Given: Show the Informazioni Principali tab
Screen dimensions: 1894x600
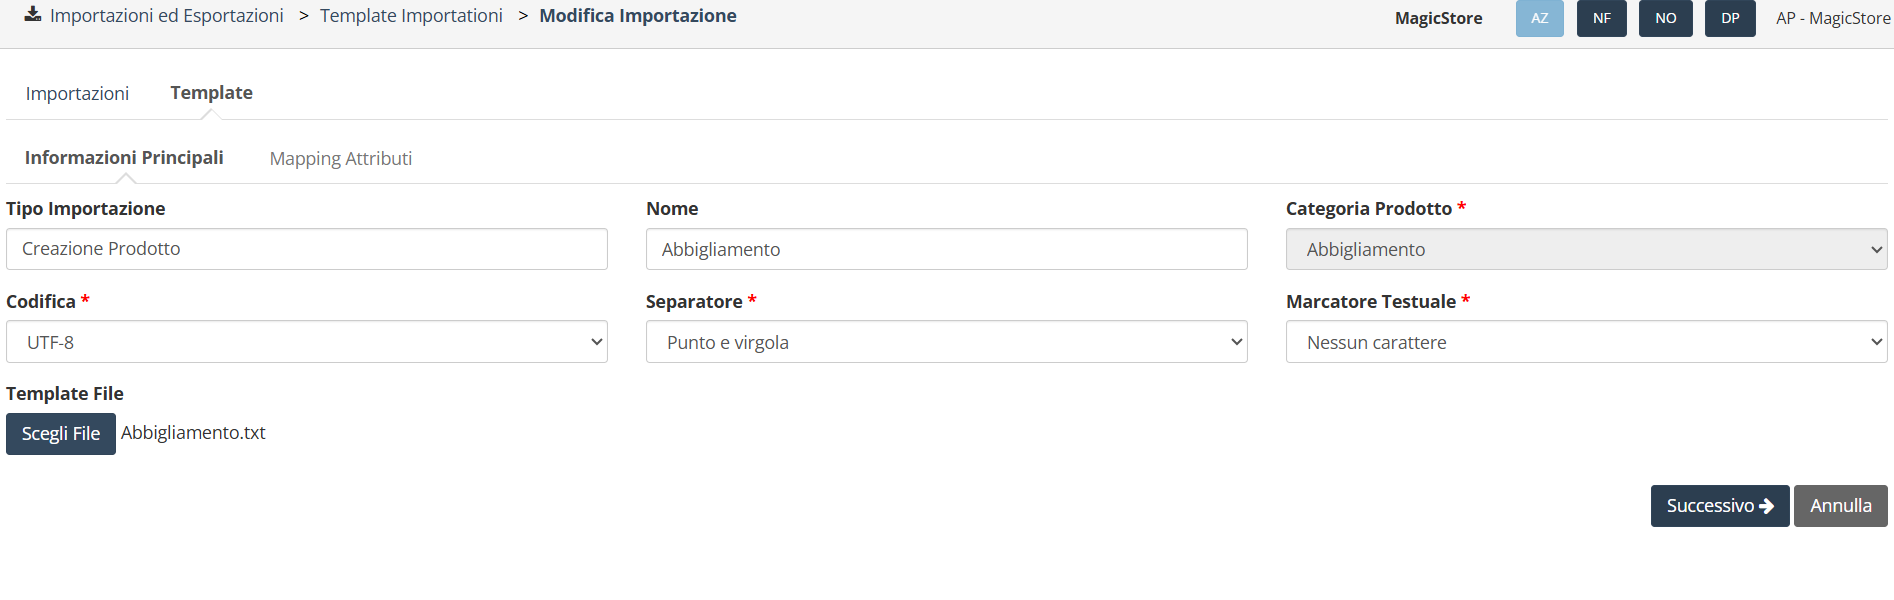Looking at the screenshot, I should point(124,158).
